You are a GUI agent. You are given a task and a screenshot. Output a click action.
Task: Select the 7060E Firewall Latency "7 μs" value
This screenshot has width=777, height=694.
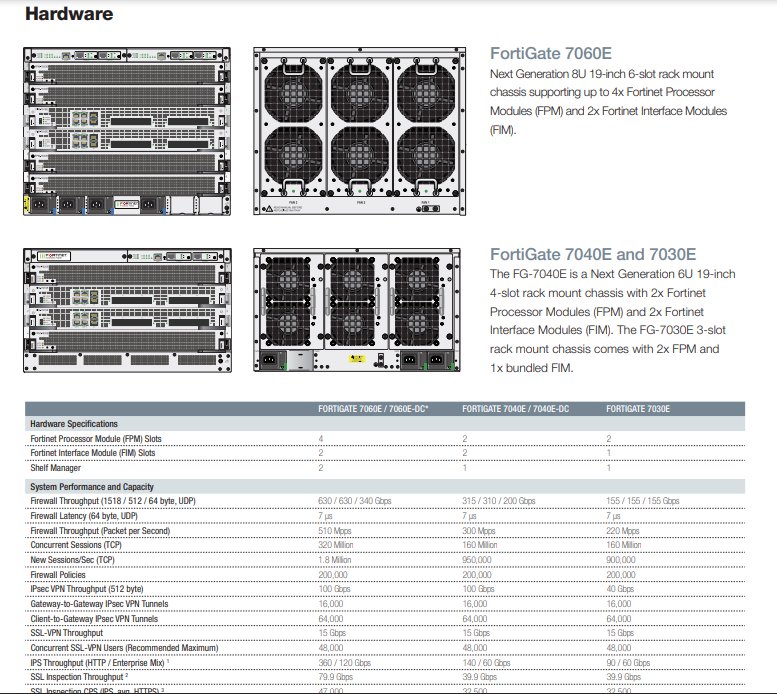tap(325, 516)
